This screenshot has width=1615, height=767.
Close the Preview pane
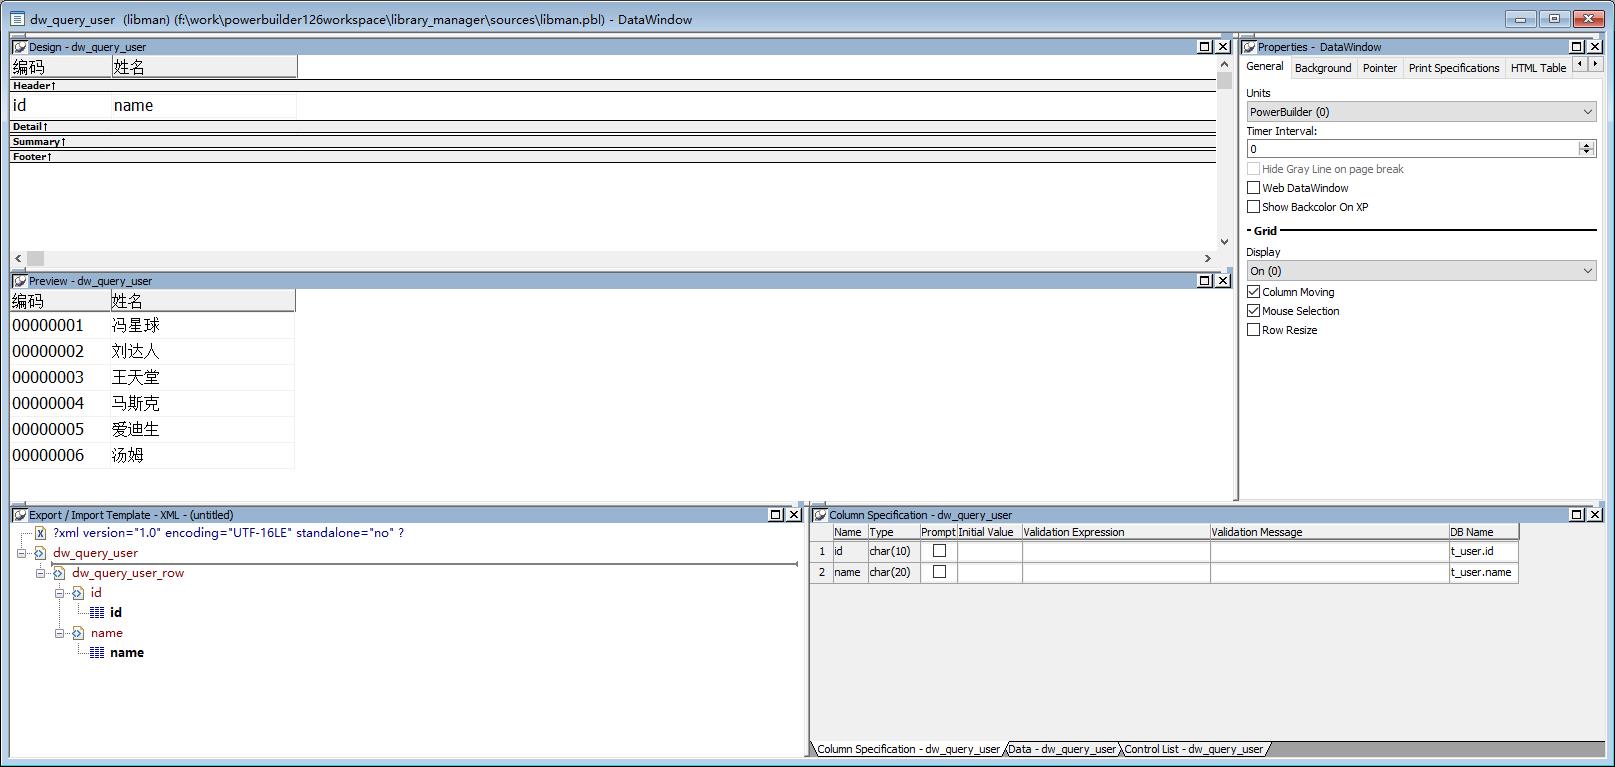1222,281
